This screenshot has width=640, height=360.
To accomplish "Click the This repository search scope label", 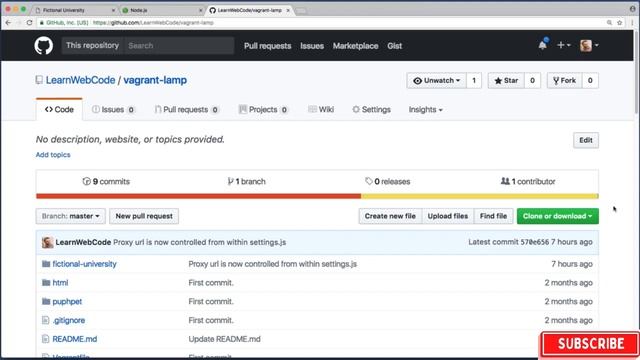I will [93, 45].
